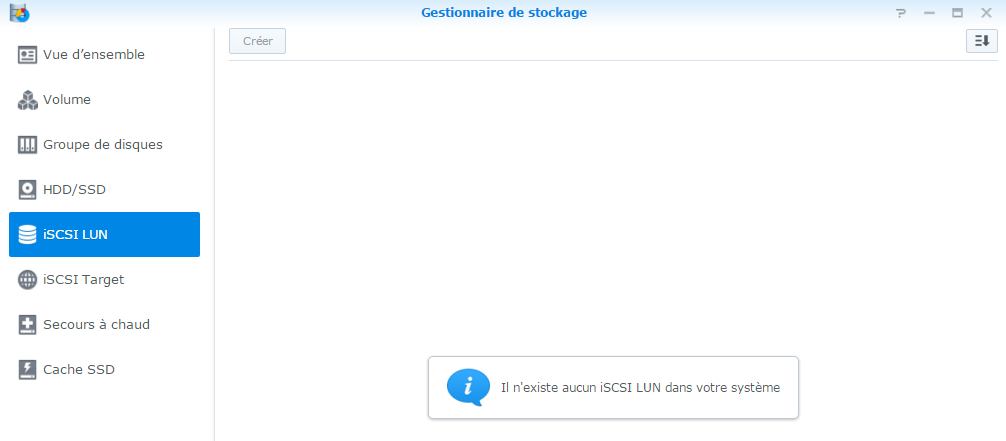Click the Créer button
This screenshot has width=1006, height=441.
coord(257,41)
